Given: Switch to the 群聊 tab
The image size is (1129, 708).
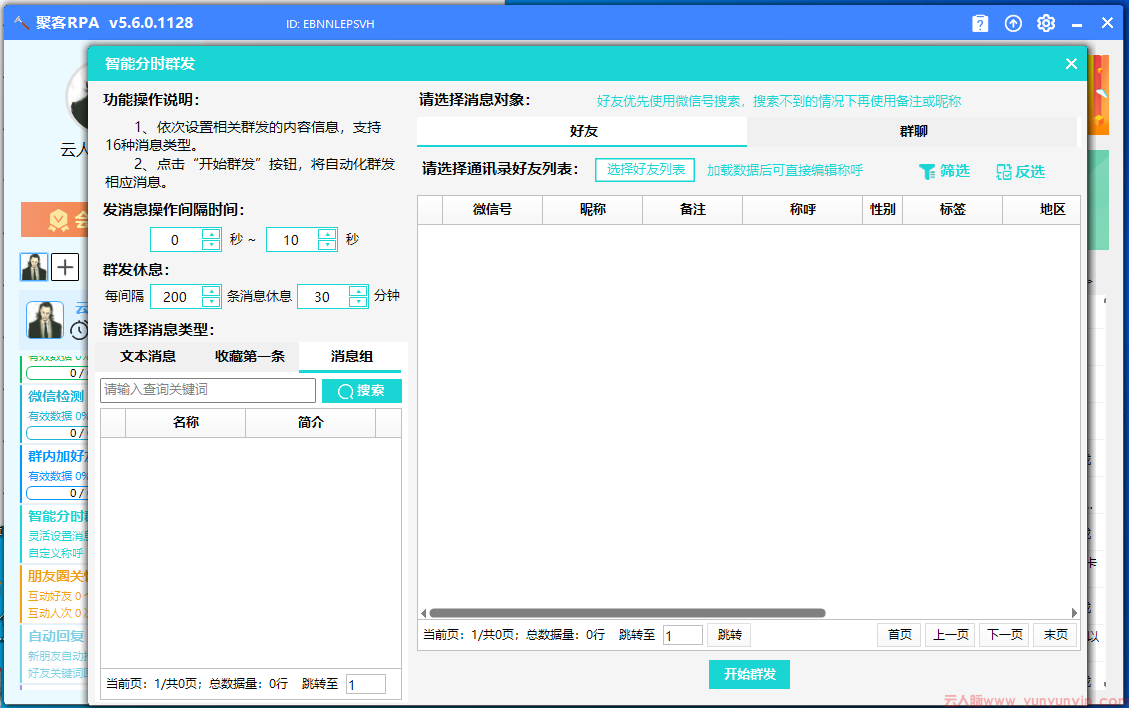Looking at the screenshot, I should tap(911, 131).
